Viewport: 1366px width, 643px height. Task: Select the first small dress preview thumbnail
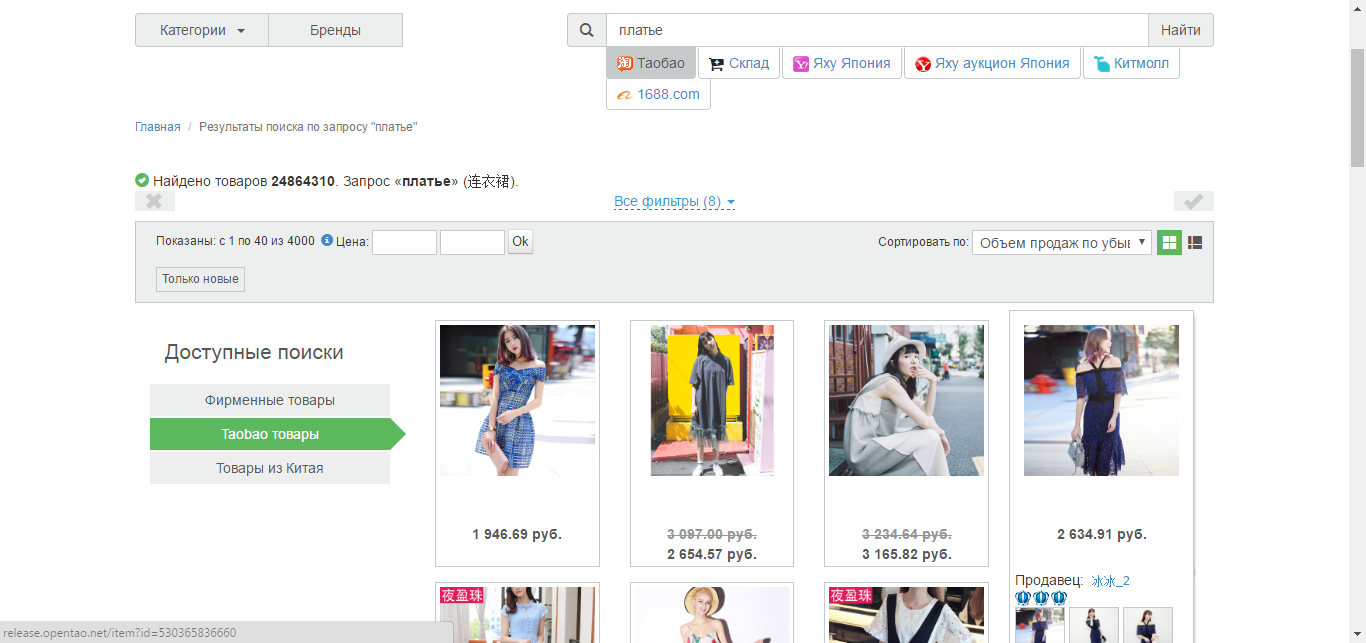click(1040, 625)
